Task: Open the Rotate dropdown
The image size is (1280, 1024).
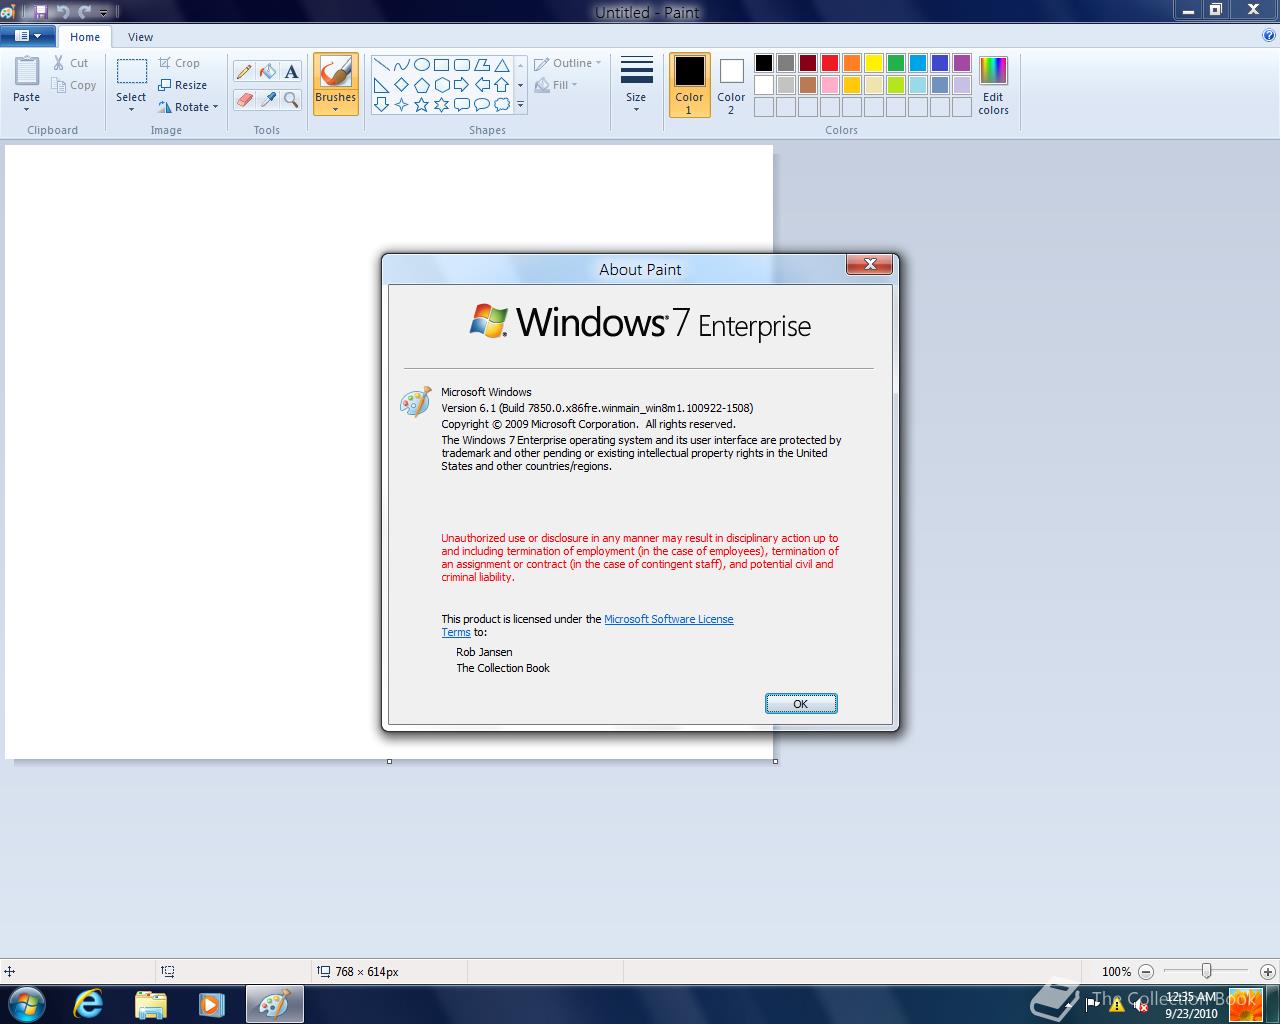Action: pos(188,107)
